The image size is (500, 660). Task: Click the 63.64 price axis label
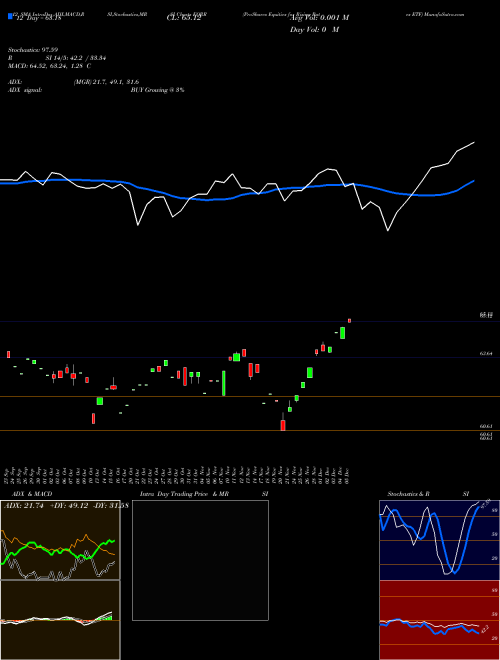coord(486,354)
